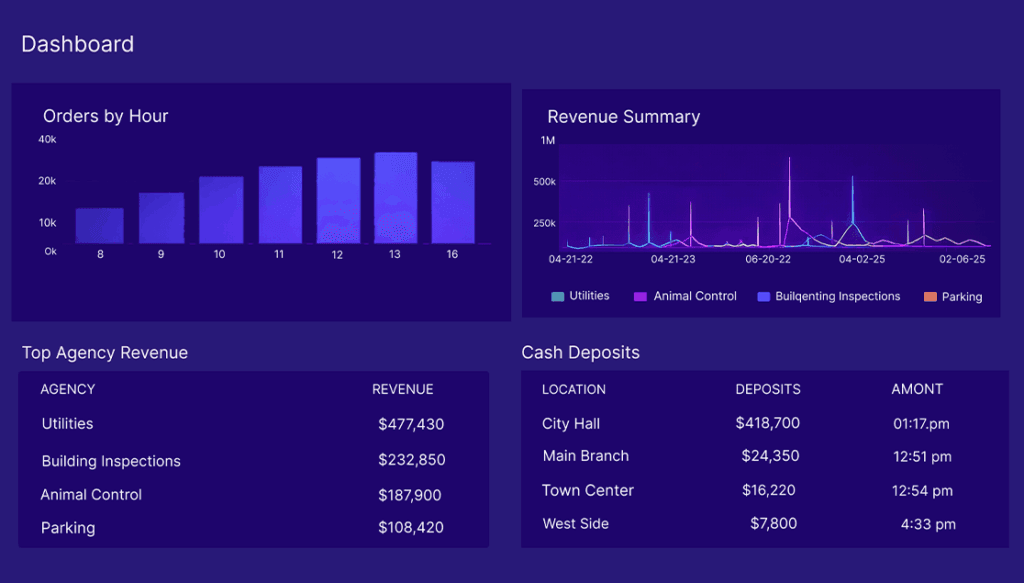This screenshot has width=1024, height=583.
Task: Select the Builqenting Inspections legend icon
Action: tap(762, 296)
